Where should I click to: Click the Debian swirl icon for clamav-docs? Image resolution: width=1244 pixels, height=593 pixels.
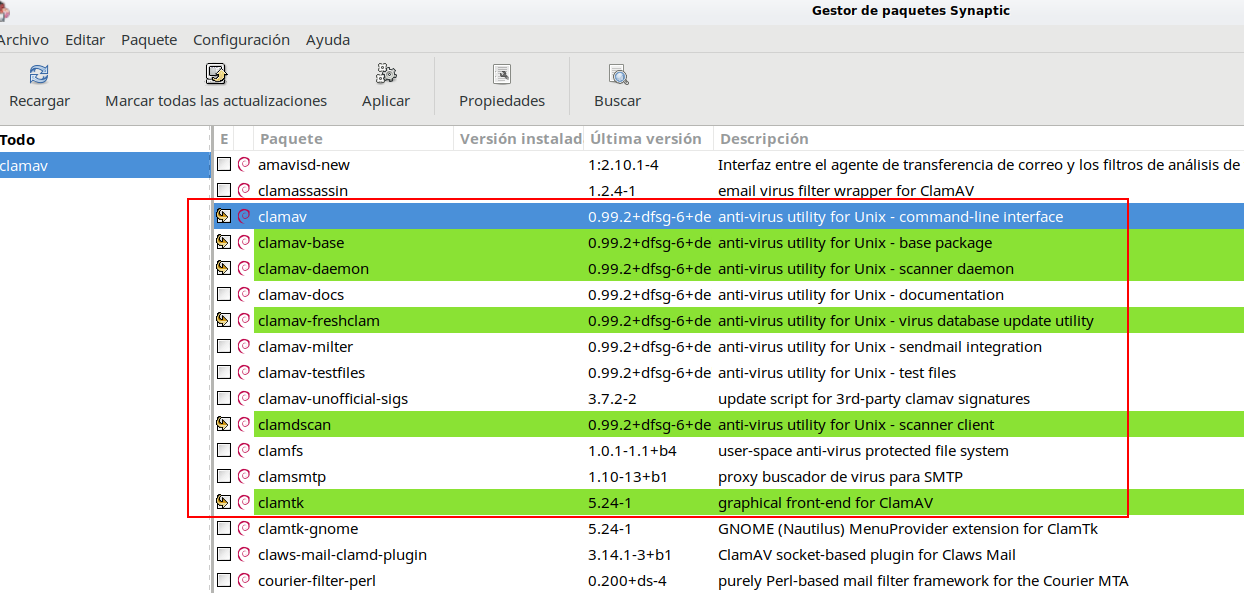[x=244, y=294]
